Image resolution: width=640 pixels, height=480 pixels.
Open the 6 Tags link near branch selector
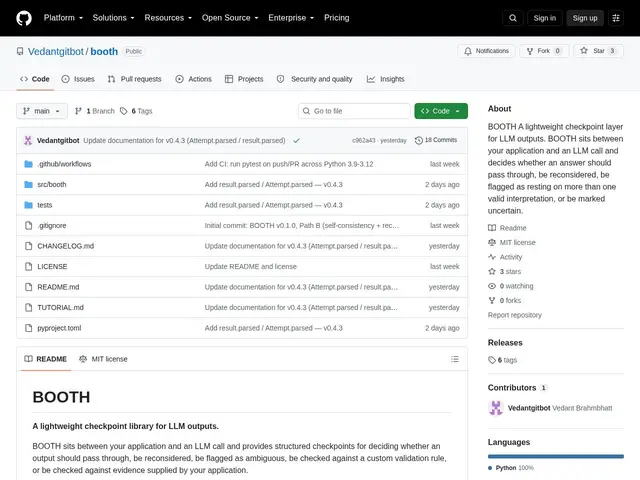click(136, 111)
